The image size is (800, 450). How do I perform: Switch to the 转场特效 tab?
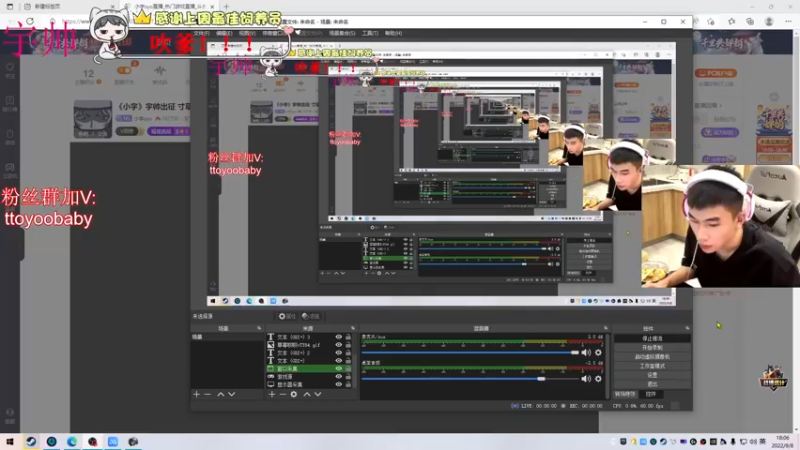[x=625, y=394]
